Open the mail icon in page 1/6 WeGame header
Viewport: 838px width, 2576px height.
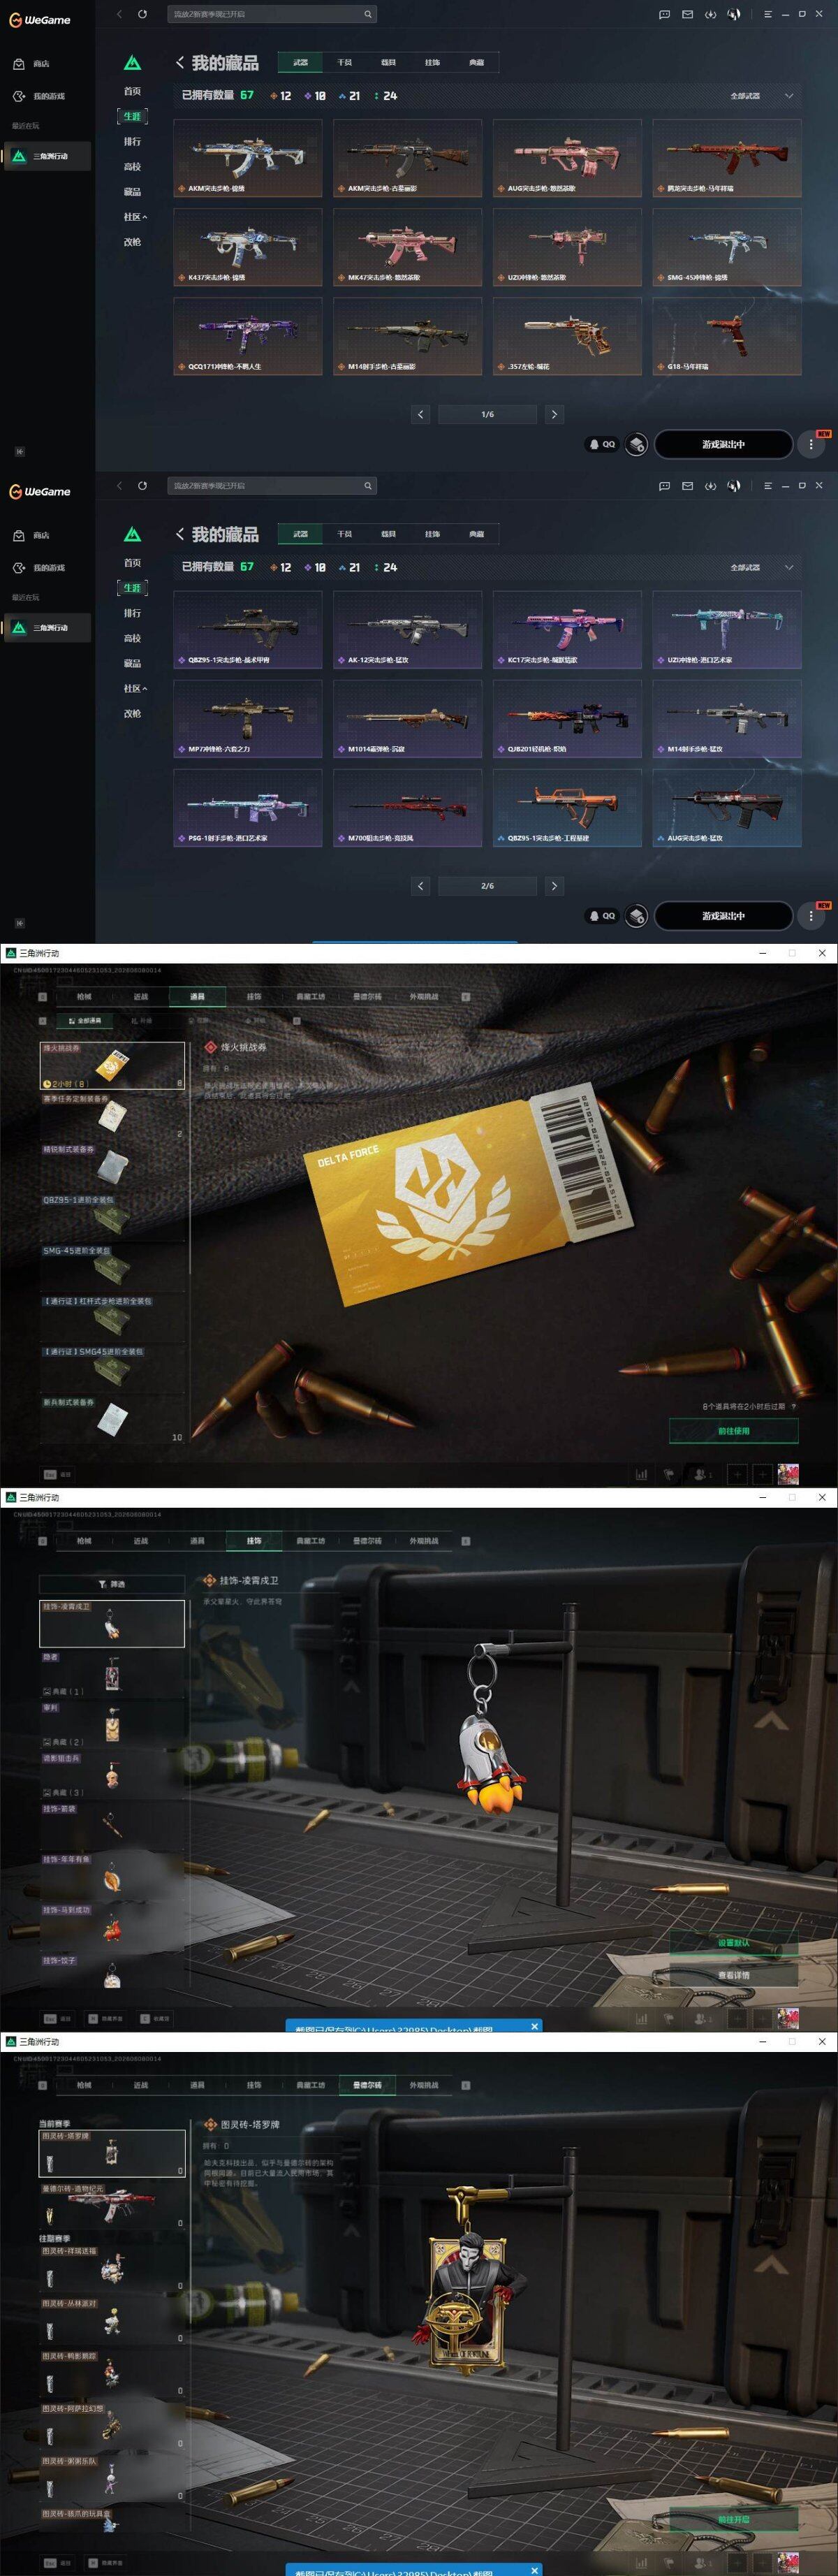[x=687, y=14]
